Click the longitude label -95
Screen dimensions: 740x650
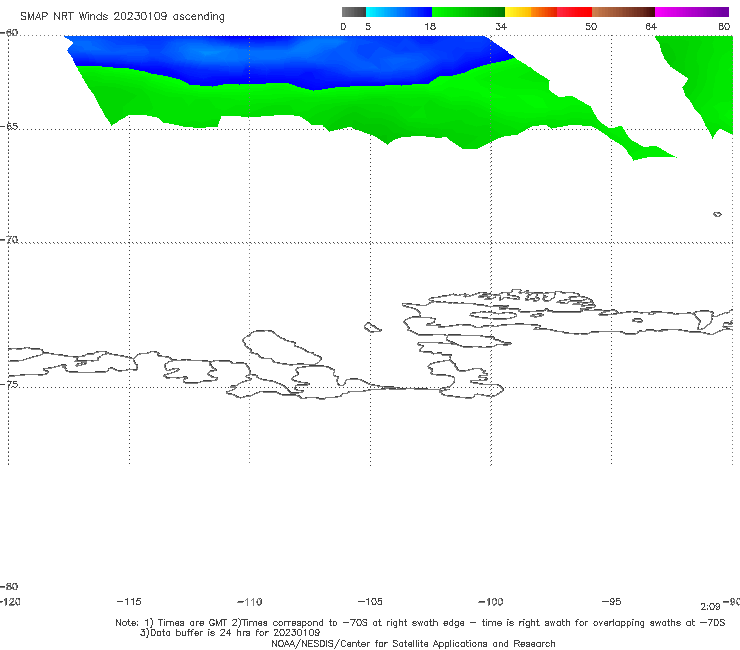[611, 601]
